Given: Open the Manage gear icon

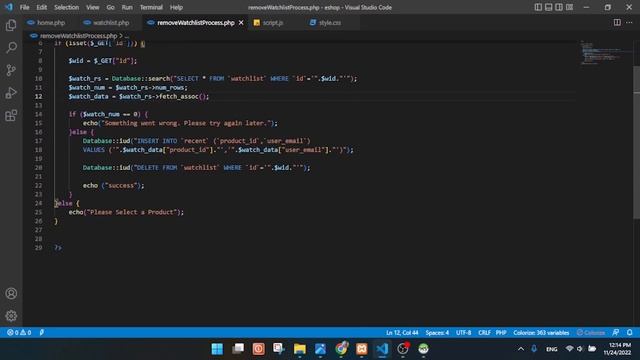Looking at the screenshot, I should (x=11, y=316).
